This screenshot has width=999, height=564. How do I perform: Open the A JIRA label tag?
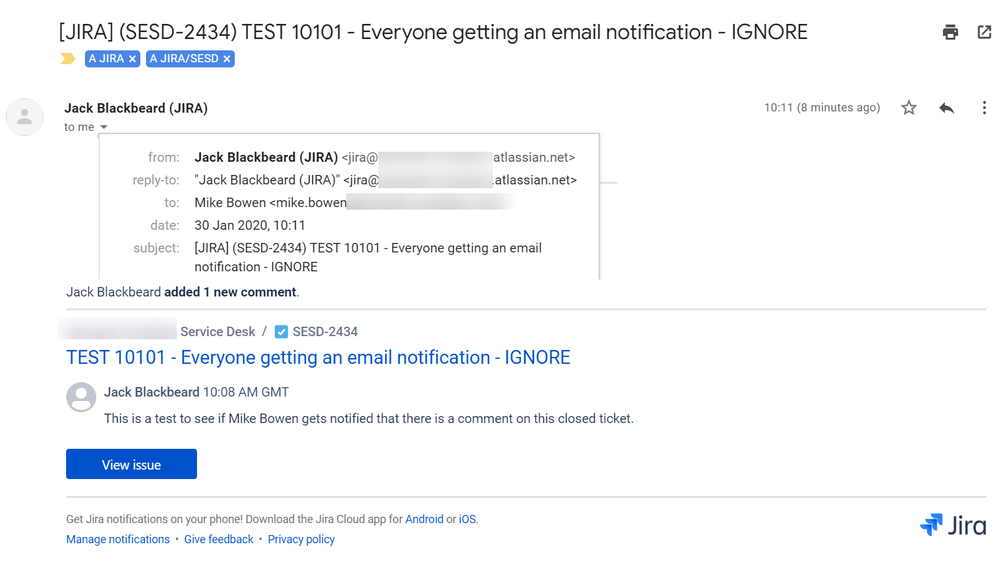[106, 59]
